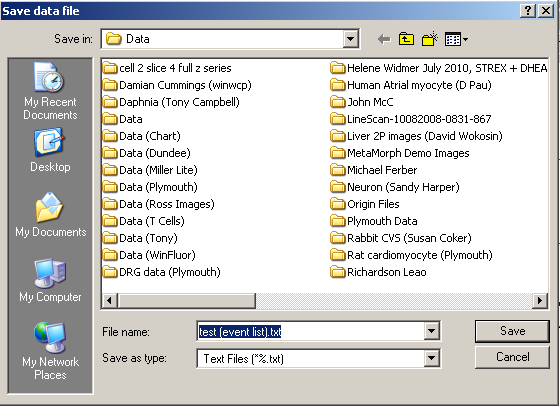Image resolution: width=560 pixels, height=406 pixels.
Task: Open My Recent Documents in places bar
Action: point(50,91)
